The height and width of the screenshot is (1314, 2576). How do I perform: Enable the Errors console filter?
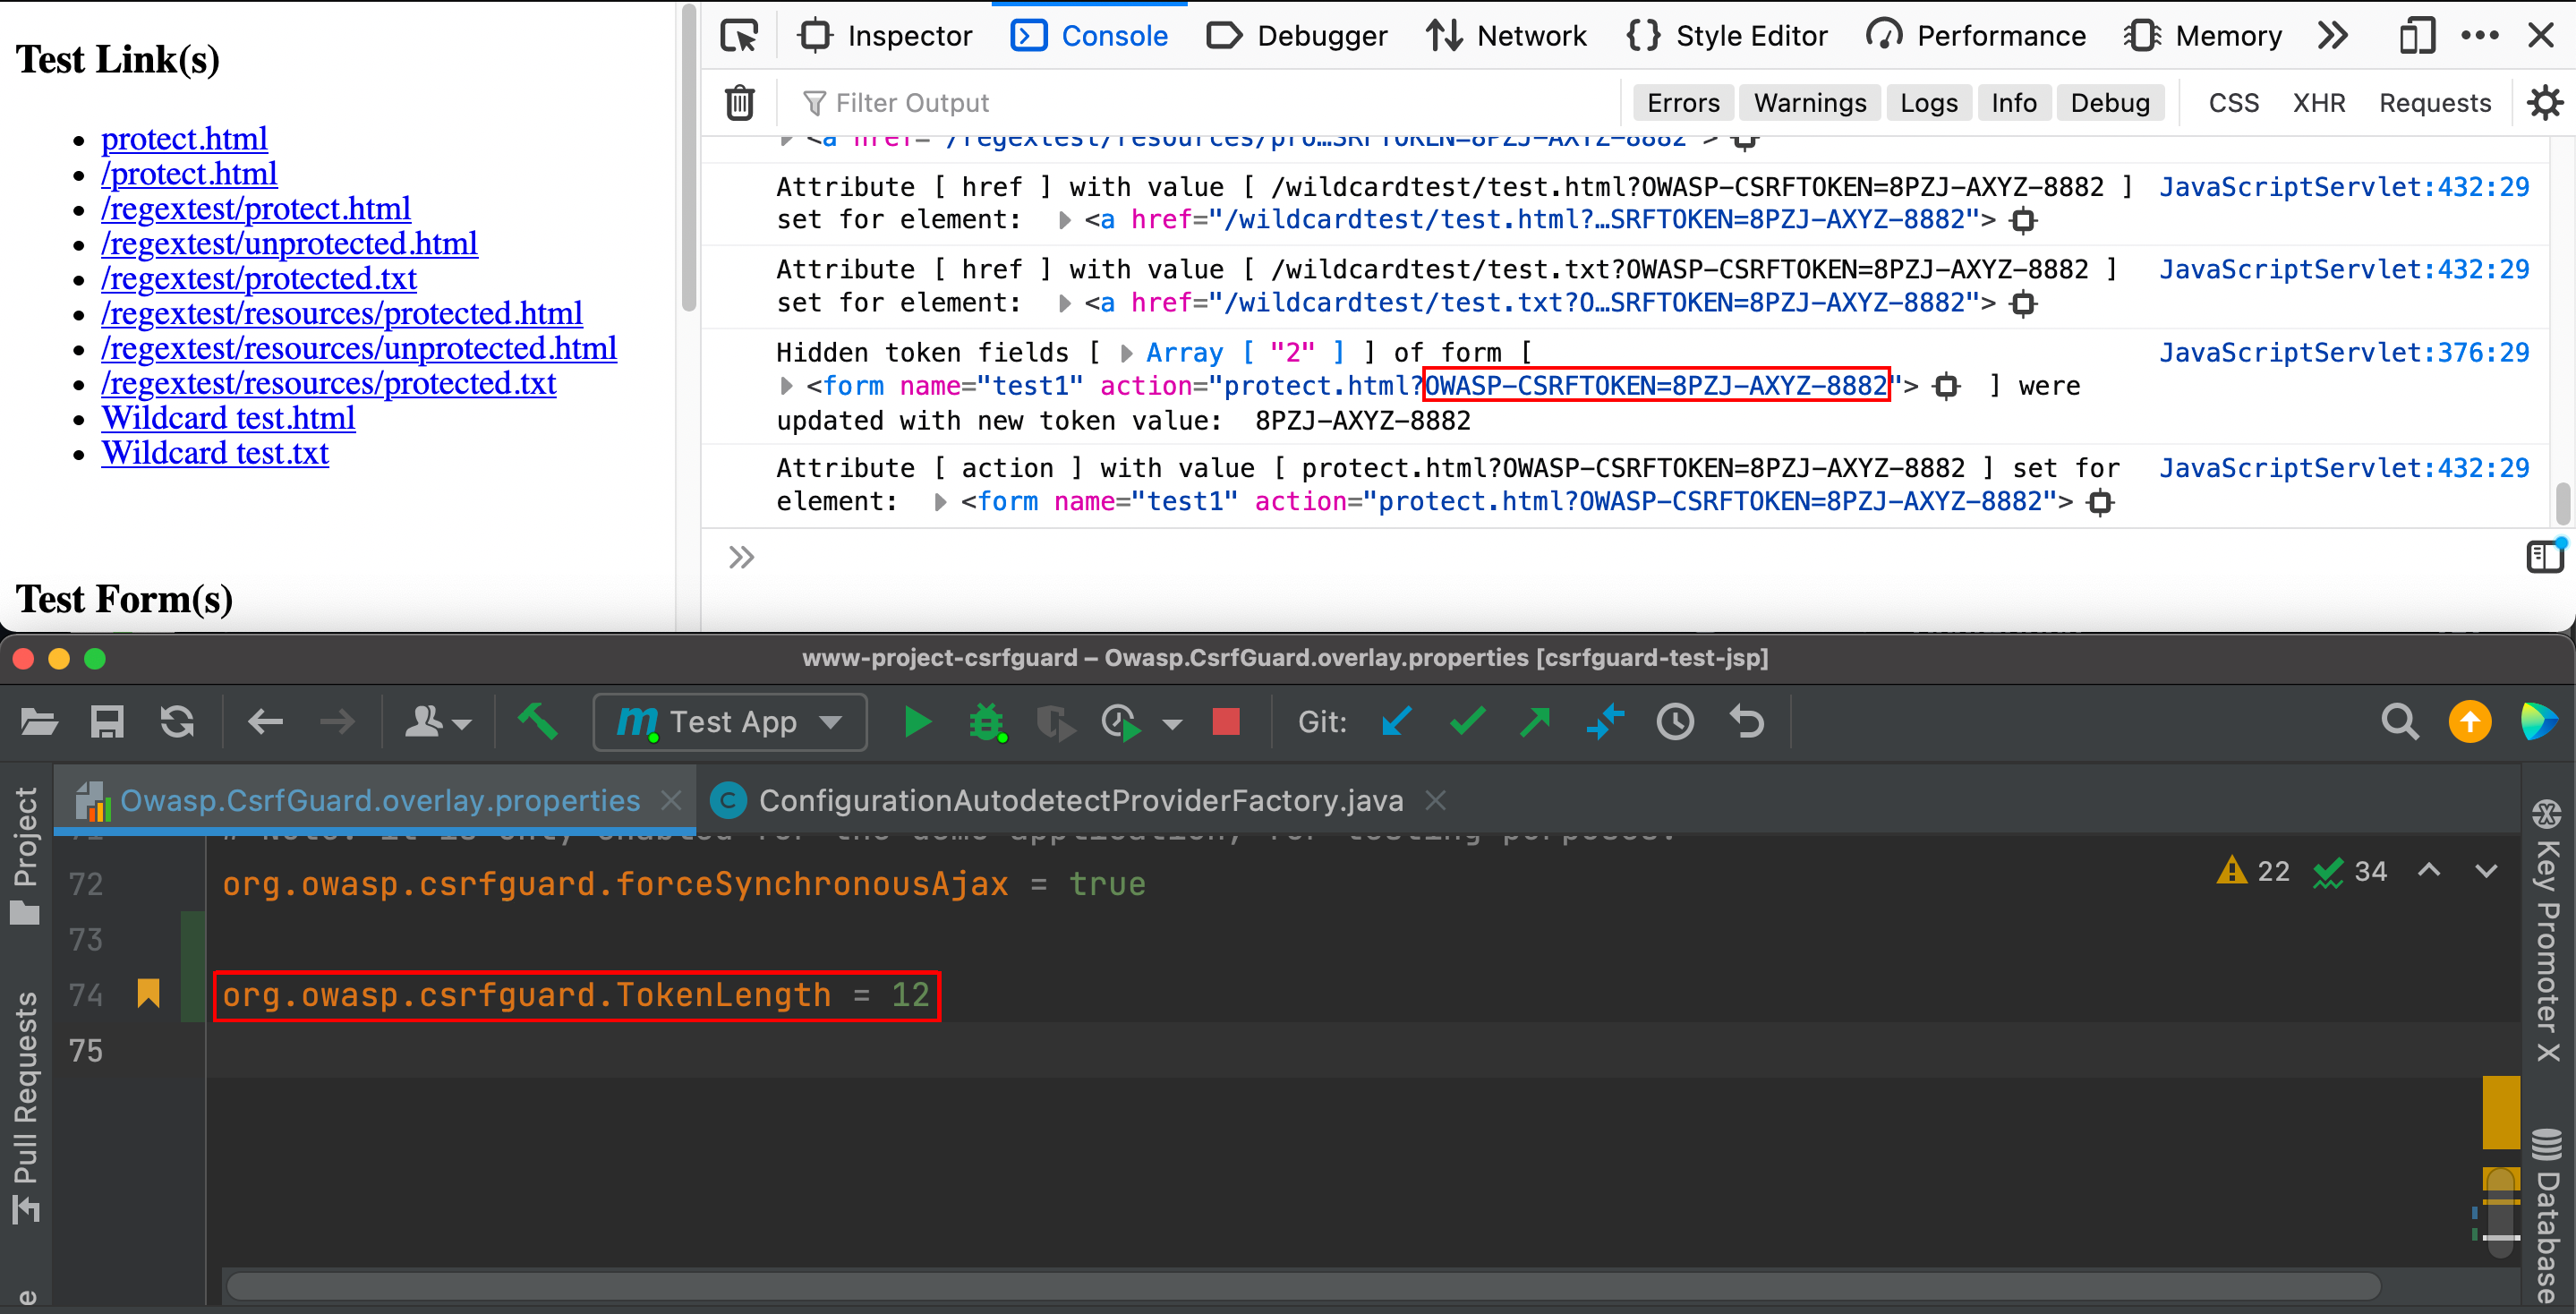[1683, 102]
